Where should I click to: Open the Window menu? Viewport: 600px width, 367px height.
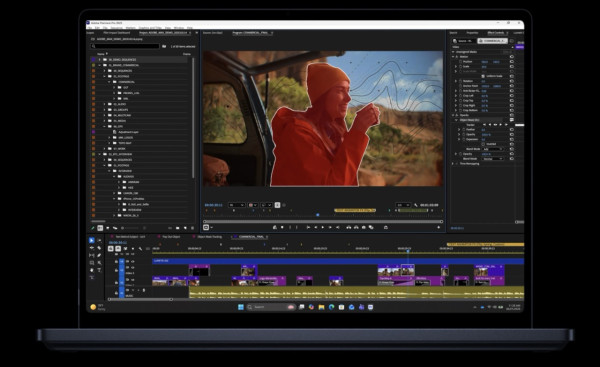pos(179,28)
